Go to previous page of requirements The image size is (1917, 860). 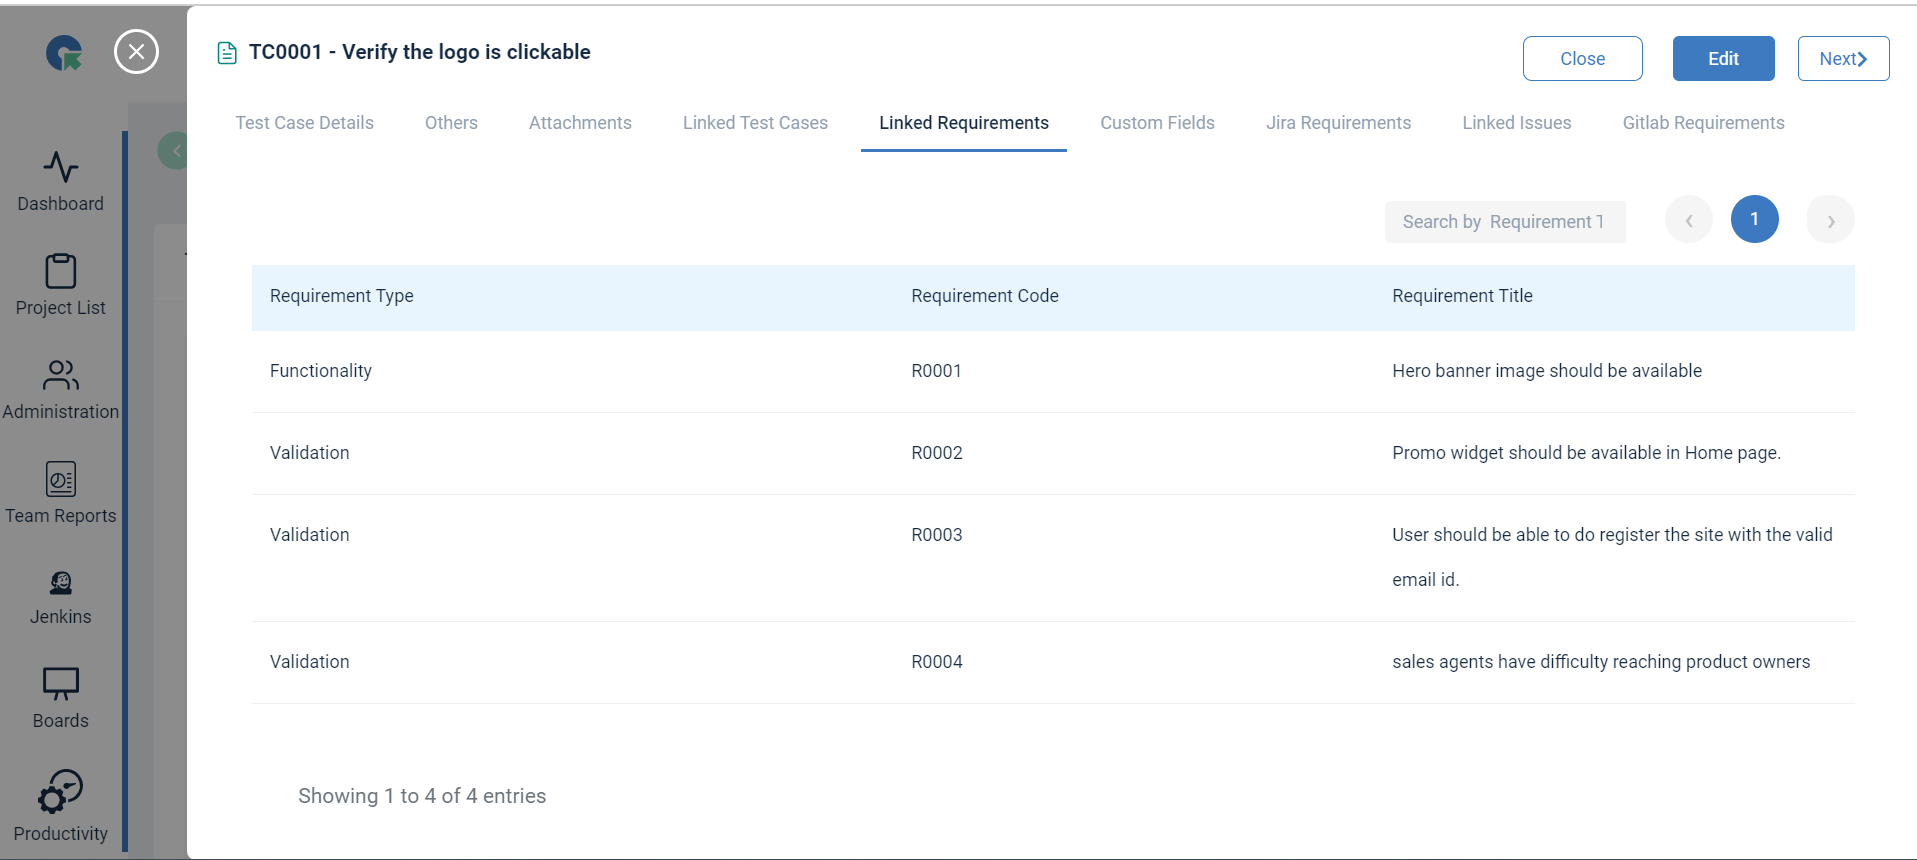click(x=1689, y=220)
